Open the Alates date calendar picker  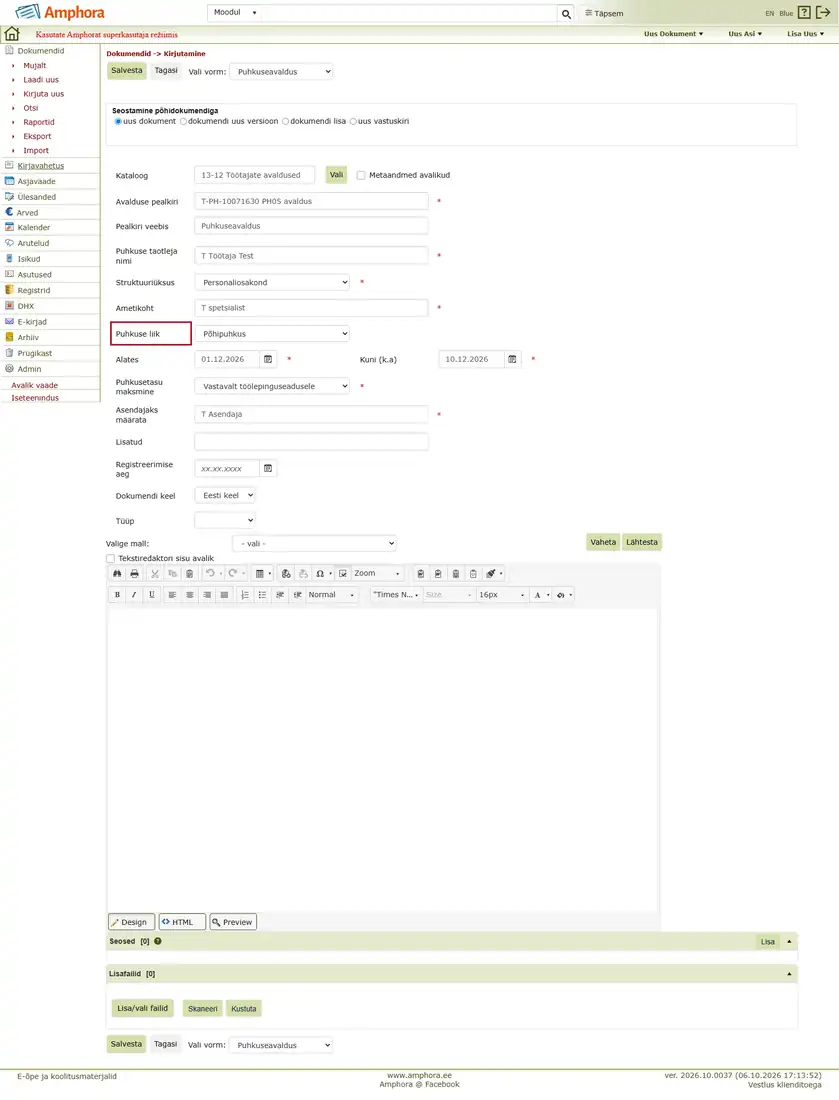268,359
